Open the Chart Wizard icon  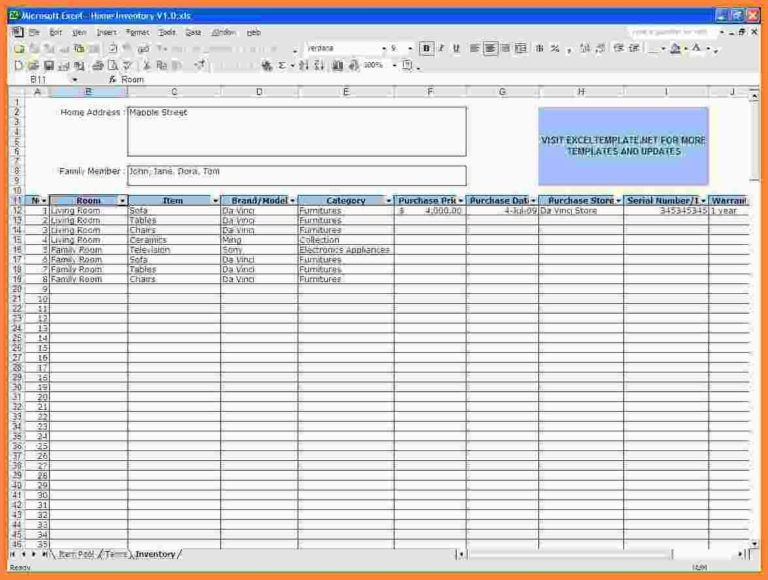coord(337,66)
